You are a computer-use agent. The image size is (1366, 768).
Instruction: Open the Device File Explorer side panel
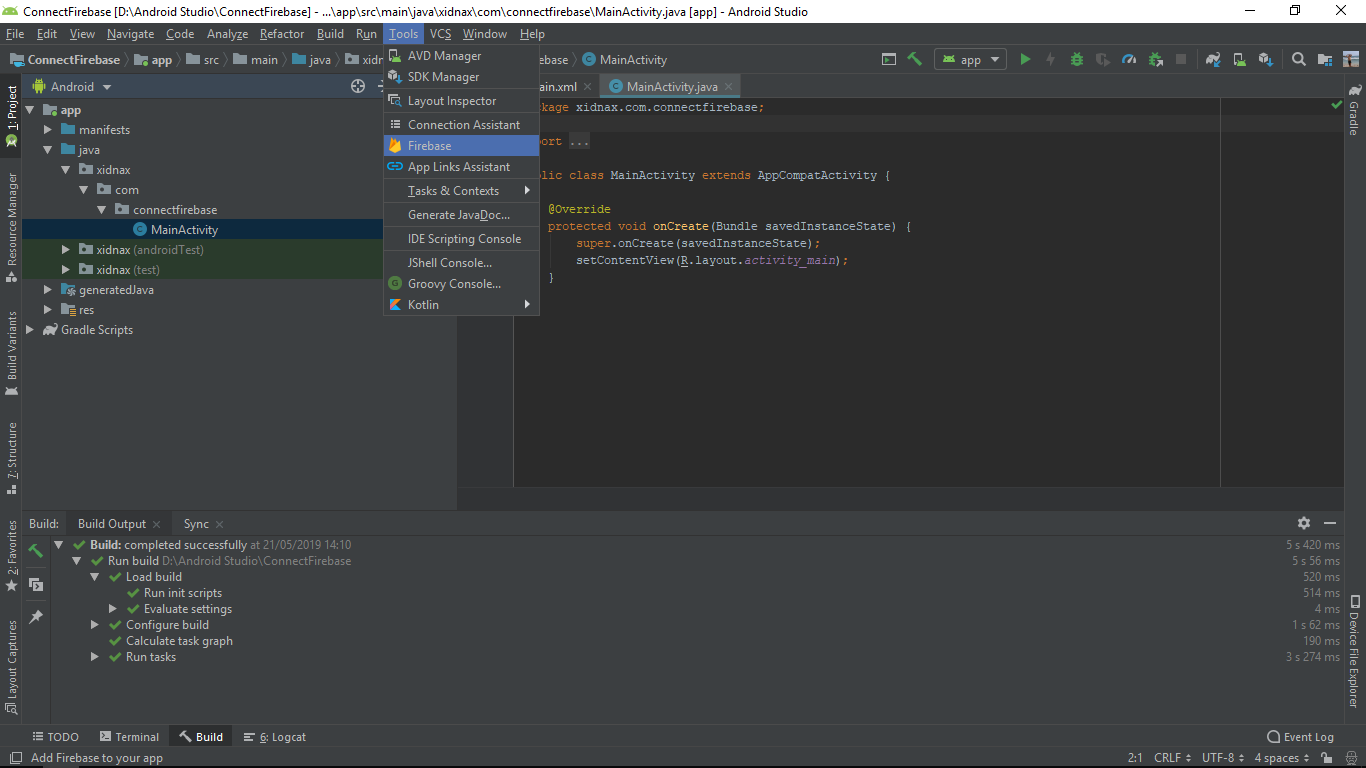coord(1354,651)
